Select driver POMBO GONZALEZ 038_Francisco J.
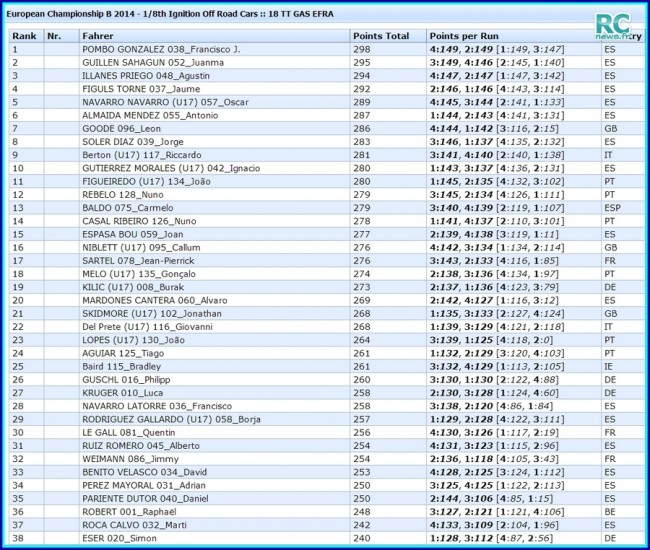 pos(161,49)
